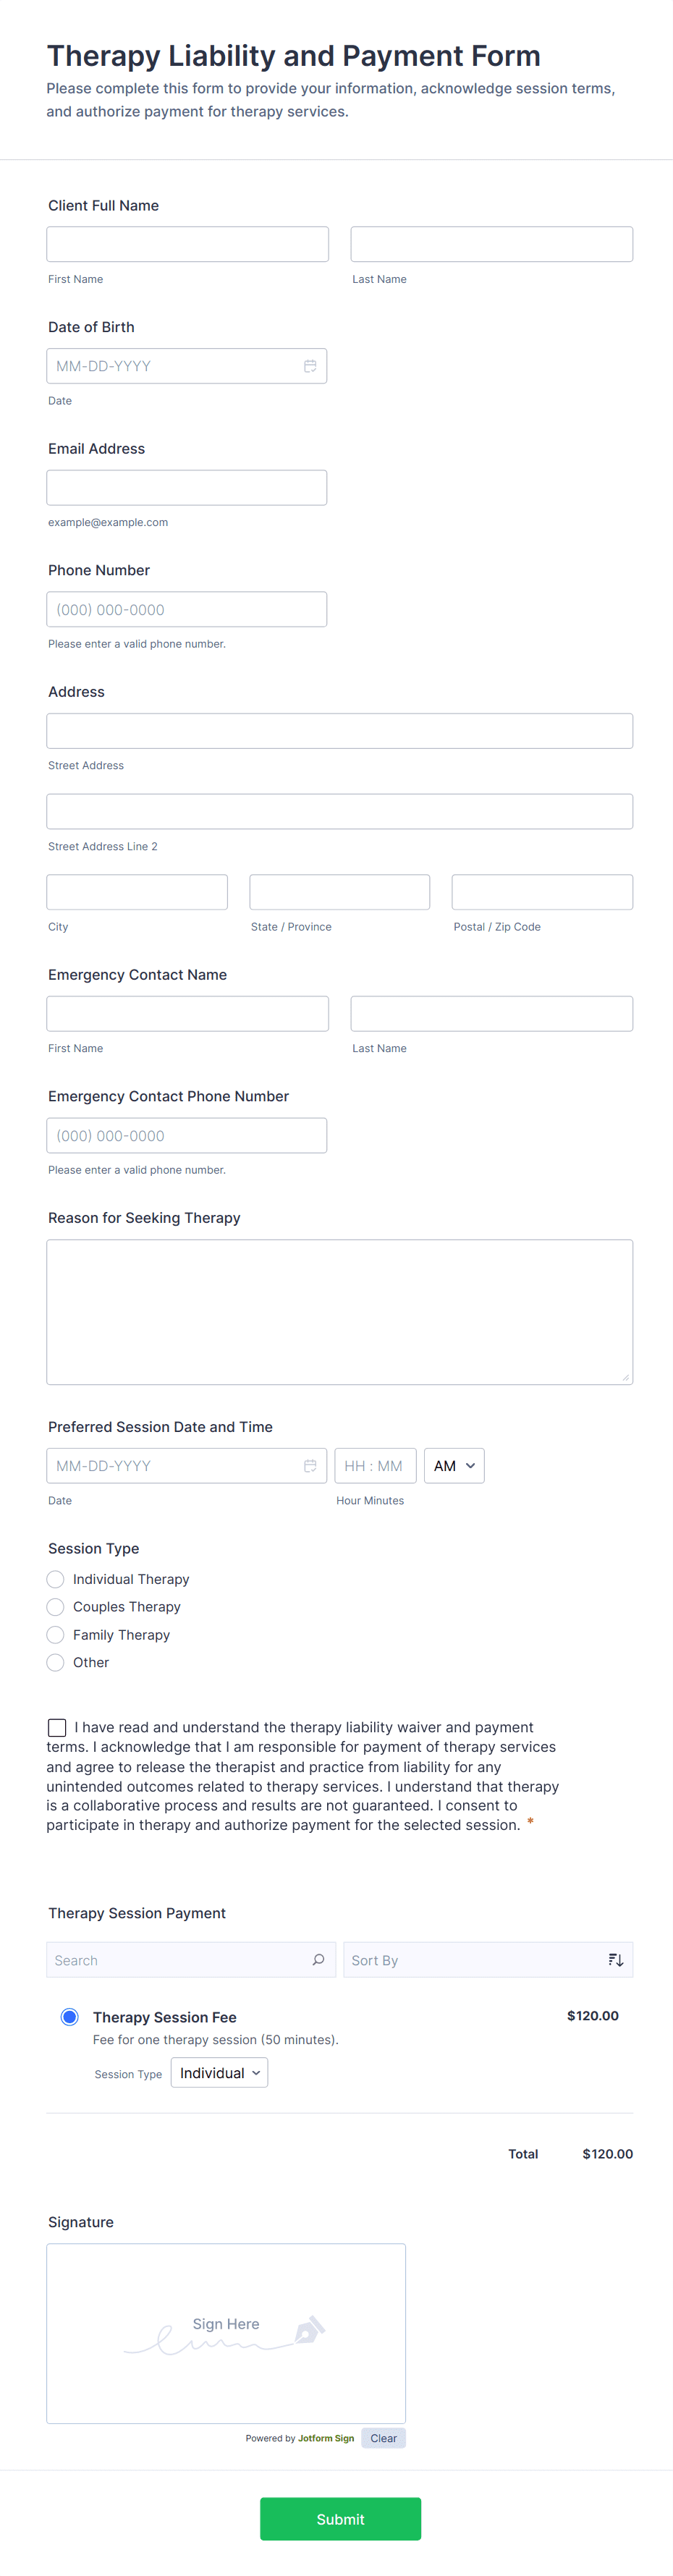Screen dimensions: 673x2576
Task: Click the Emergency Contact Phone Number field
Action: 187,1136
